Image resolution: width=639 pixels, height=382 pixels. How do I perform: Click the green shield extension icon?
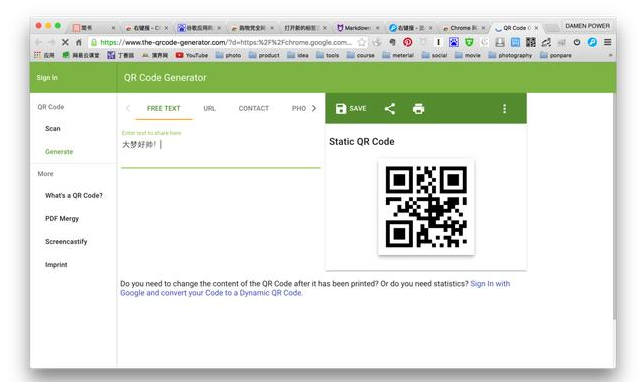tap(469, 42)
